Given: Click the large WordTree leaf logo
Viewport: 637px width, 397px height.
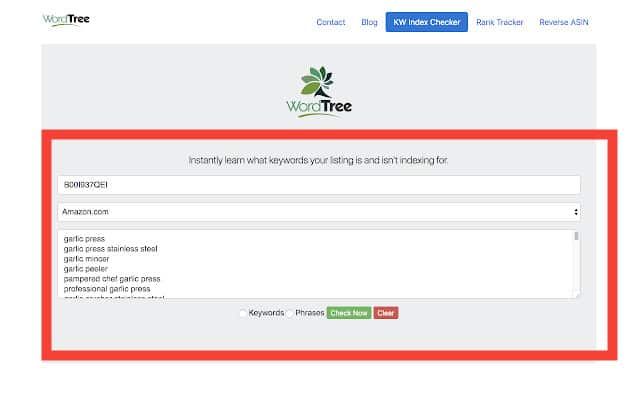Looking at the screenshot, I should click(x=319, y=92).
